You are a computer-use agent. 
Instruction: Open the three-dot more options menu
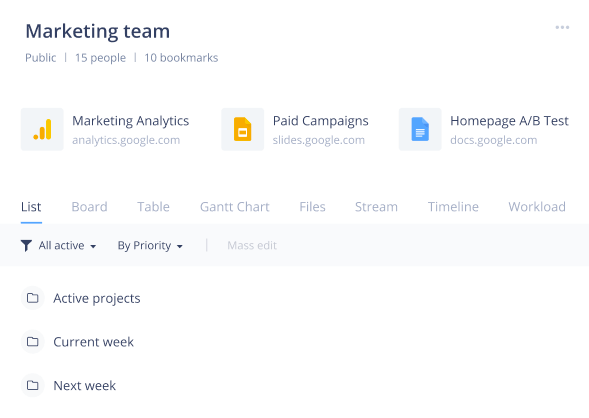coord(562,27)
